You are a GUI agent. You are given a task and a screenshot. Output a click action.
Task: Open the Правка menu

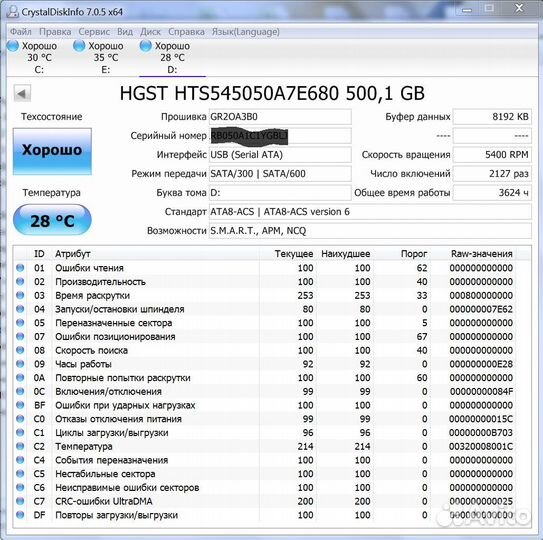(x=55, y=32)
